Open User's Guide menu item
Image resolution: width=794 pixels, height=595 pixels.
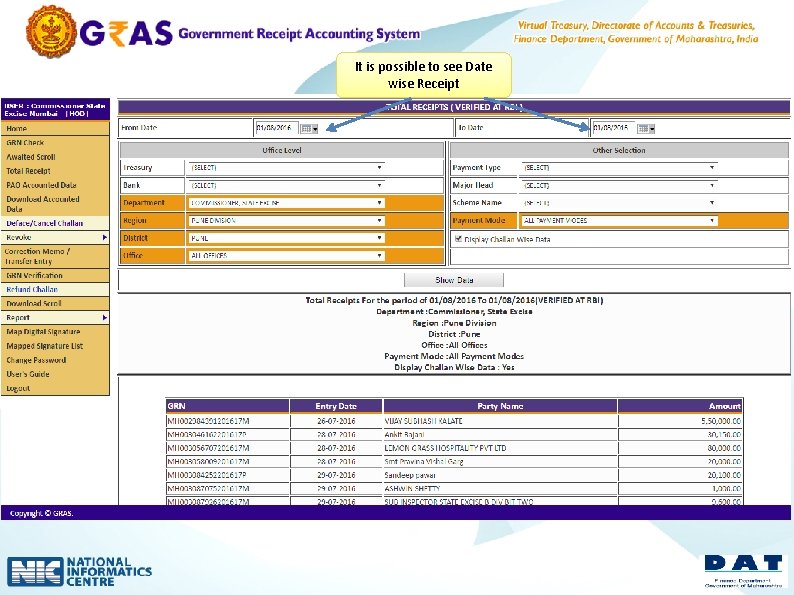click(x=55, y=374)
